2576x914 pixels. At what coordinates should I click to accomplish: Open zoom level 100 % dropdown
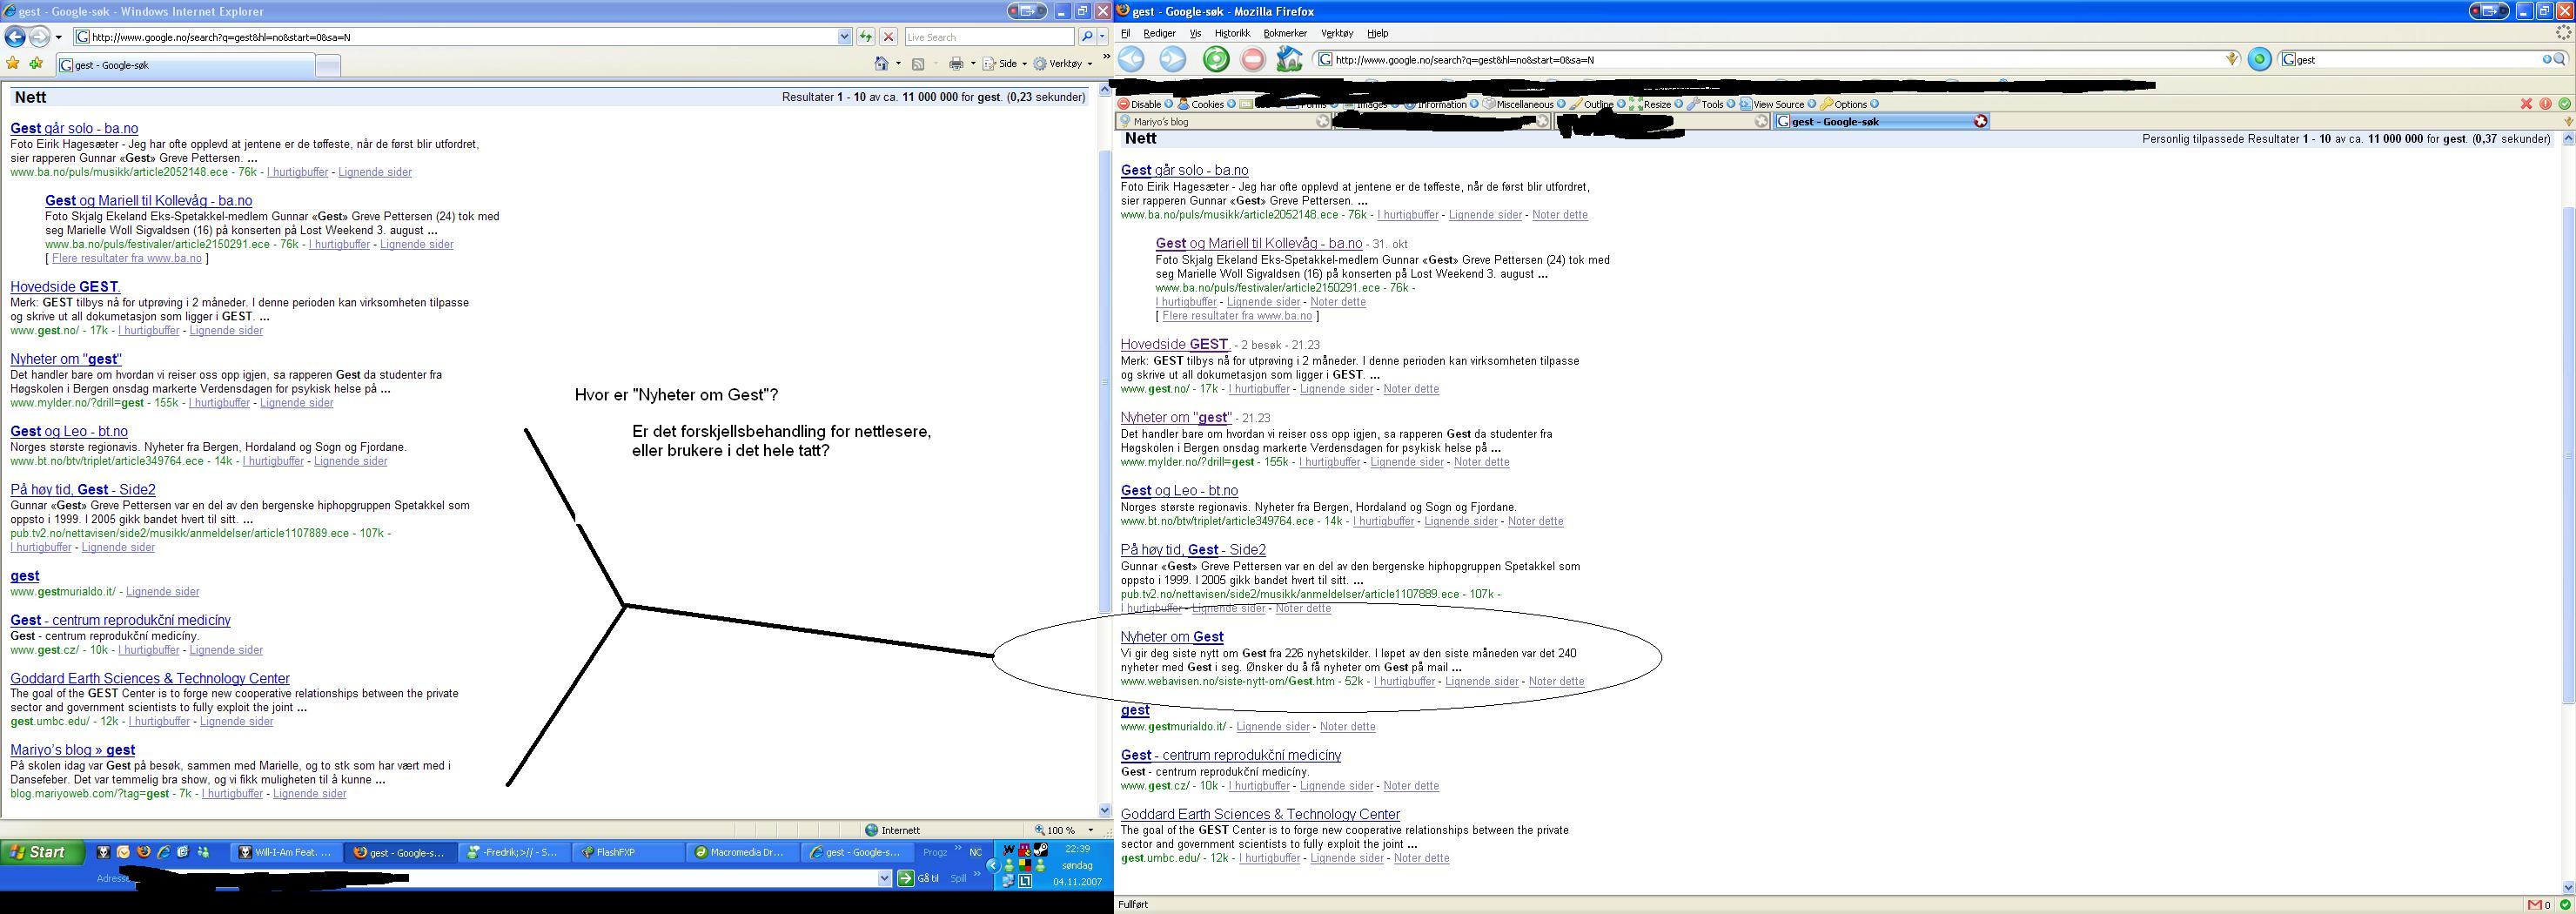coord(1091,830)
